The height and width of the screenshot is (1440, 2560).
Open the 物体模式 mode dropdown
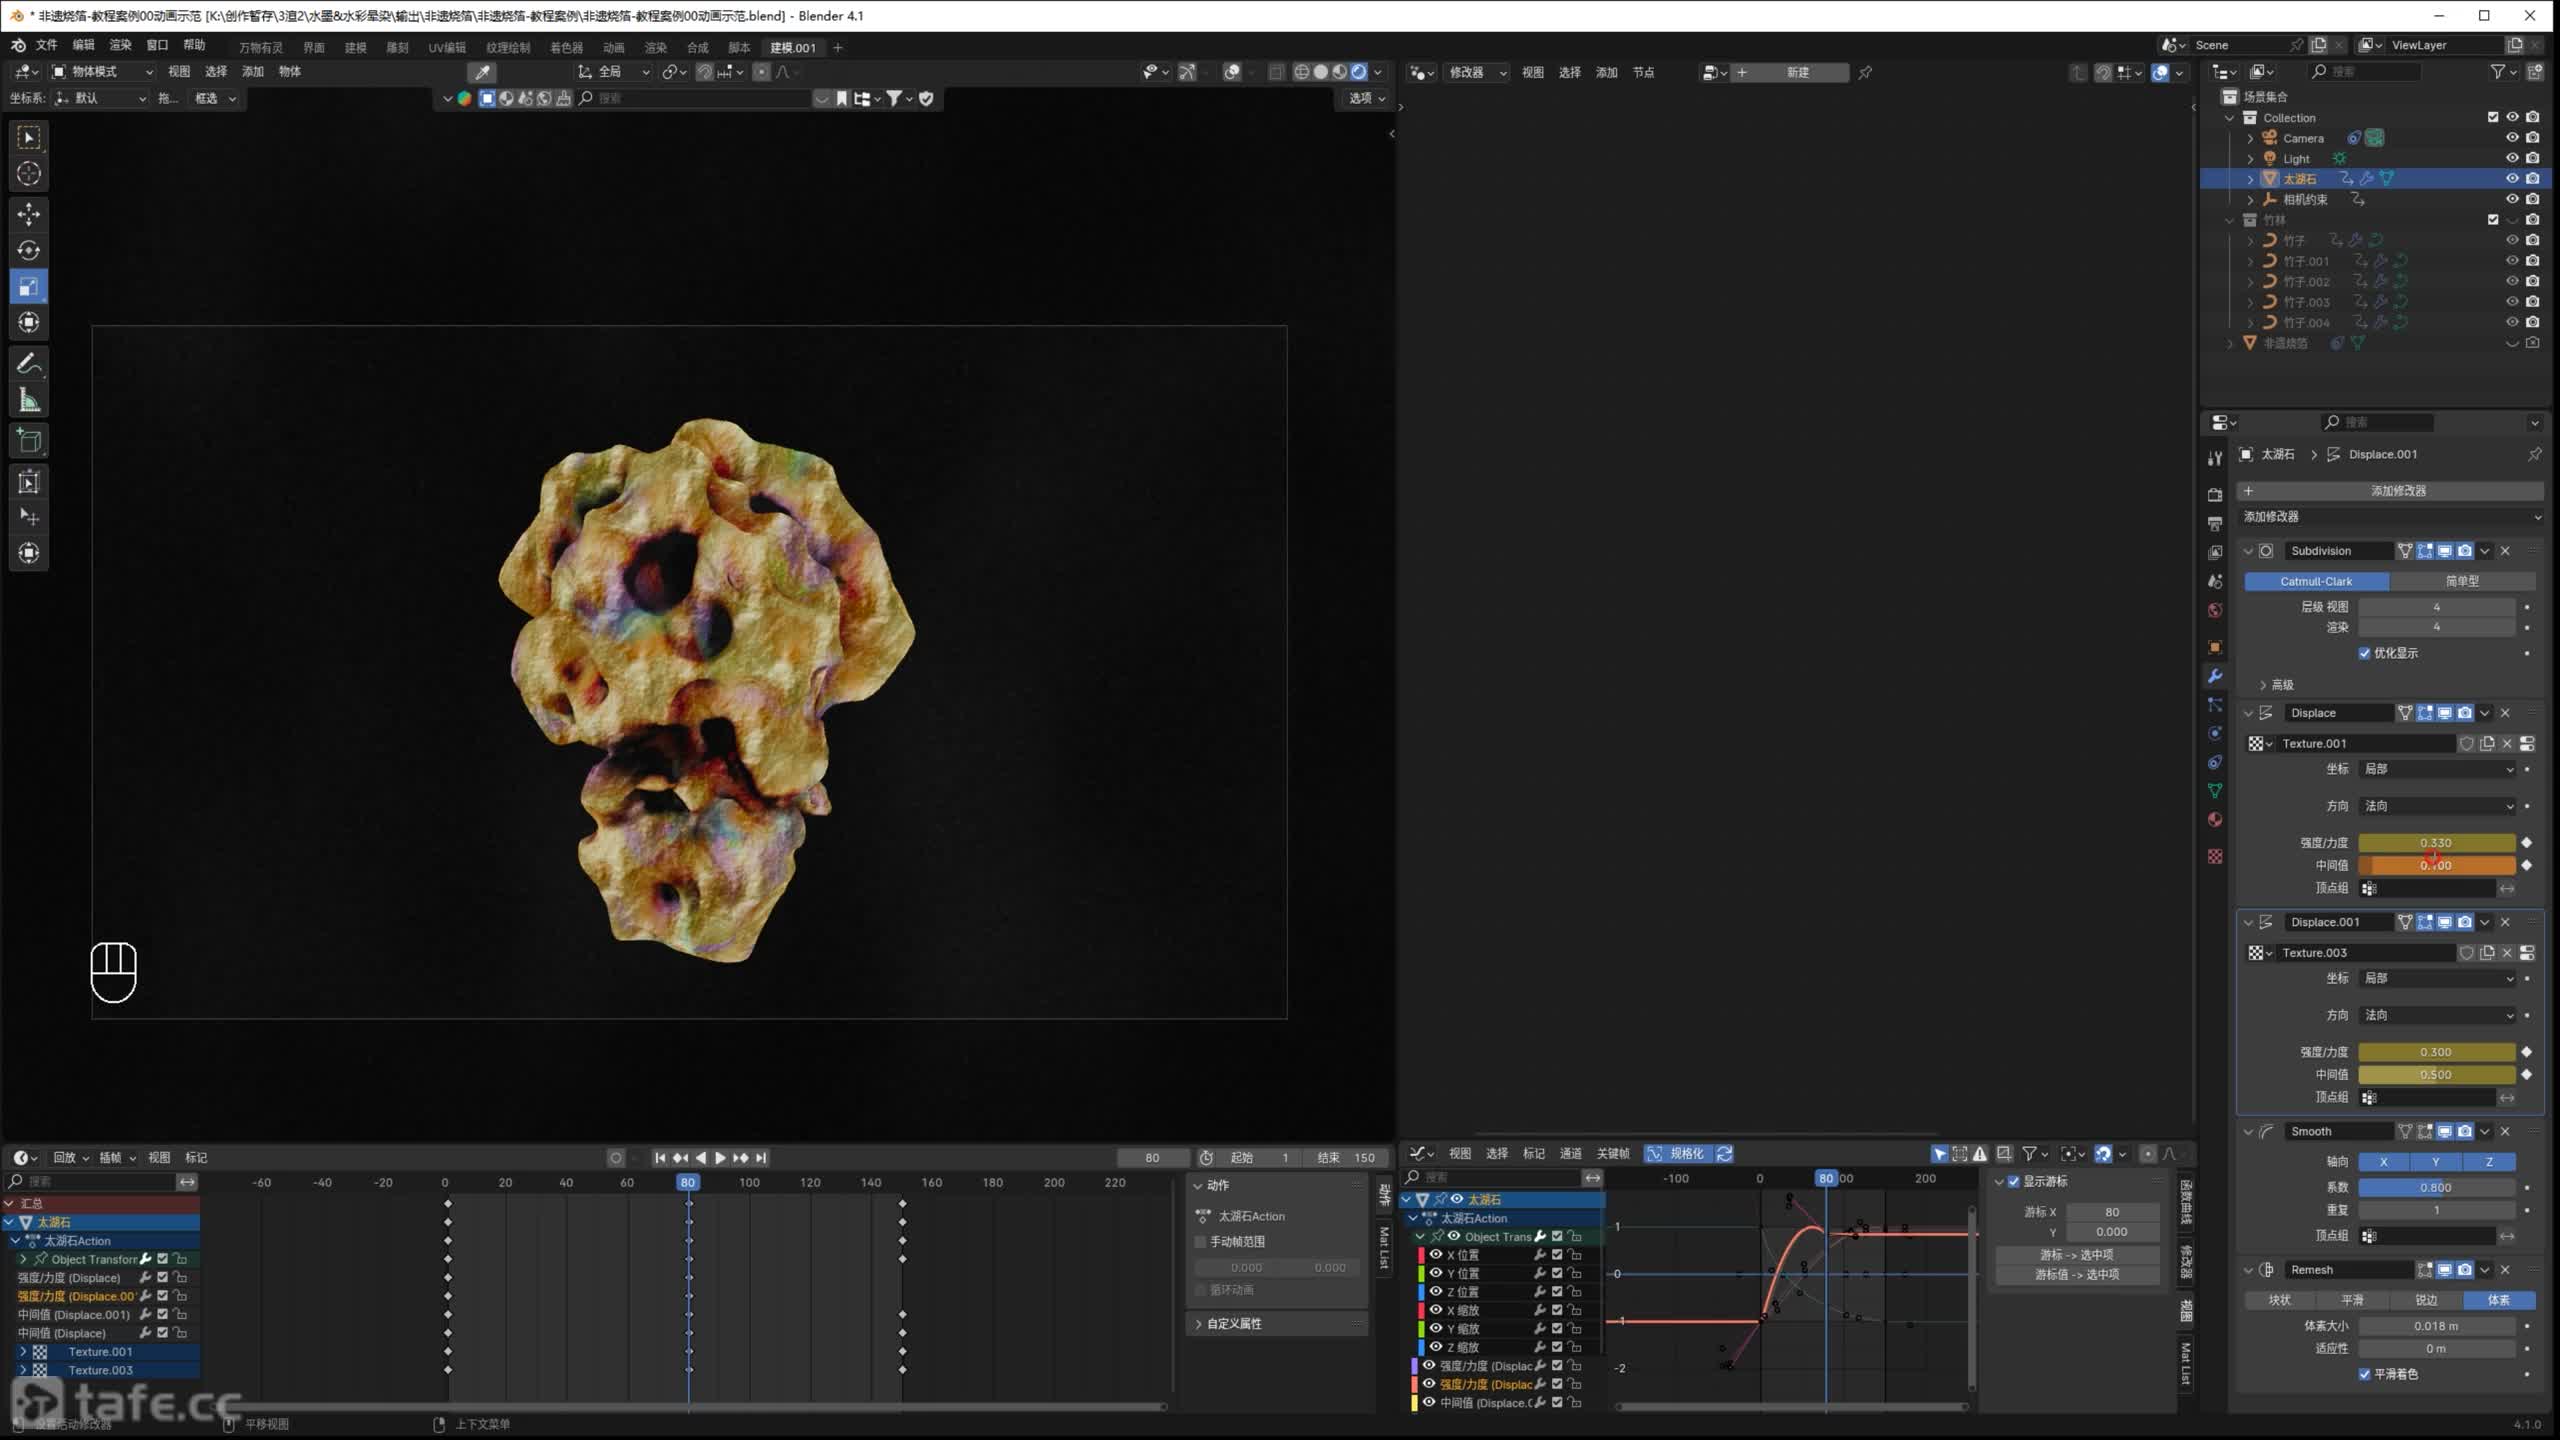(102, 72)
